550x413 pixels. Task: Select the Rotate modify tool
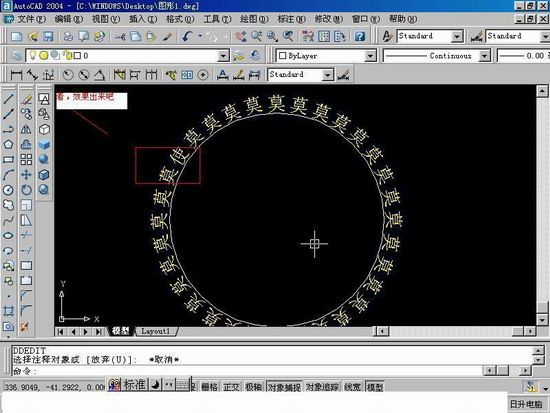point(26,190)
